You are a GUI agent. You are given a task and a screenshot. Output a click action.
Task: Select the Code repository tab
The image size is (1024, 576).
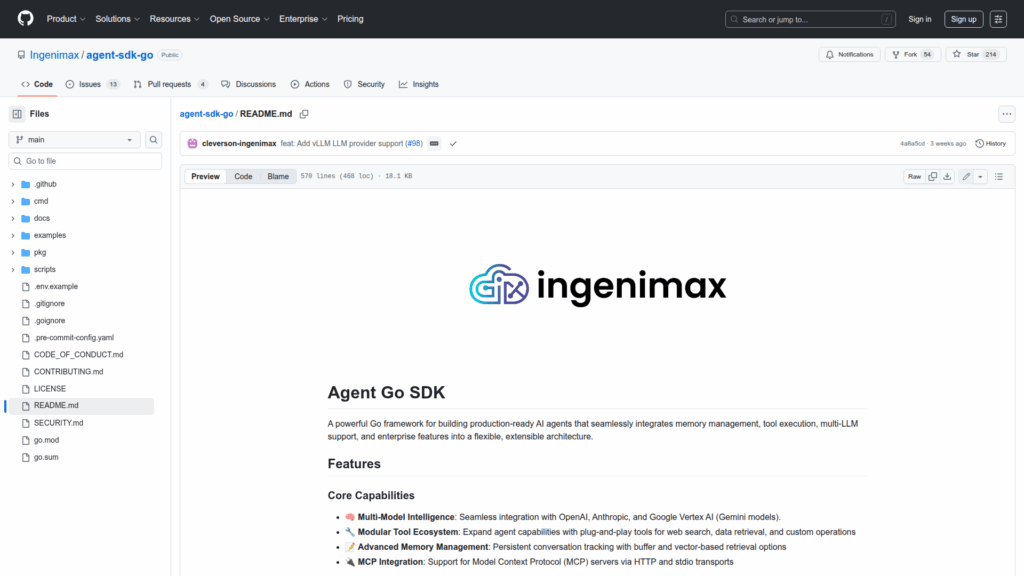[37, 84]
